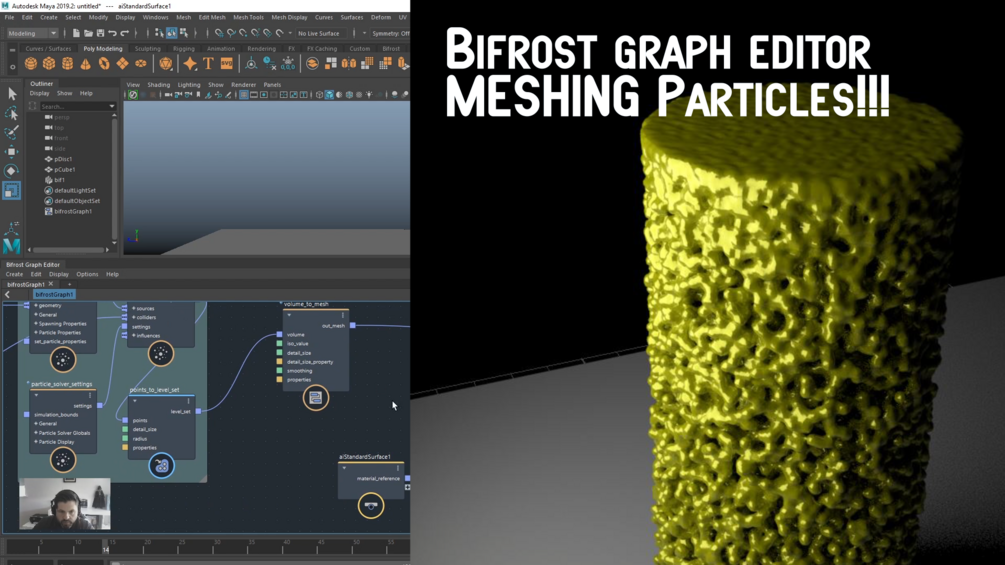The height and width of the screenshot is (565, 1005).
Task: Click the bifrostGraph1 breadcrumb button
Action: click(x=54, y=295)
